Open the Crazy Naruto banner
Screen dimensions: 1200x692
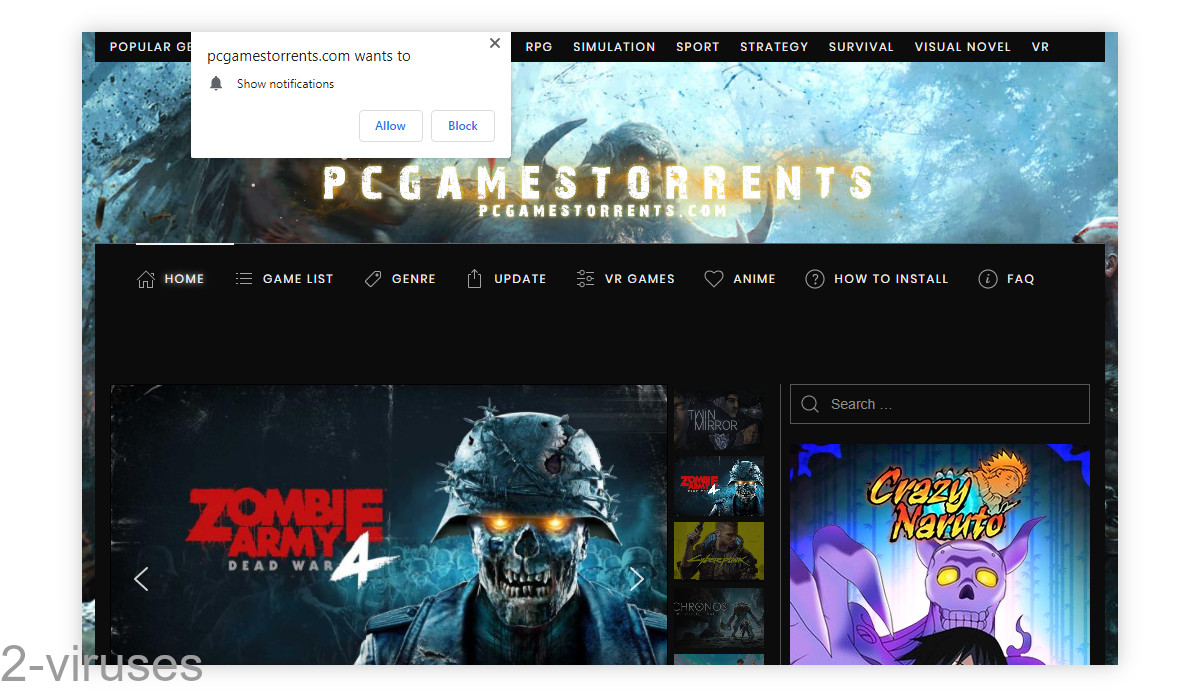click(x=940, y=555)
